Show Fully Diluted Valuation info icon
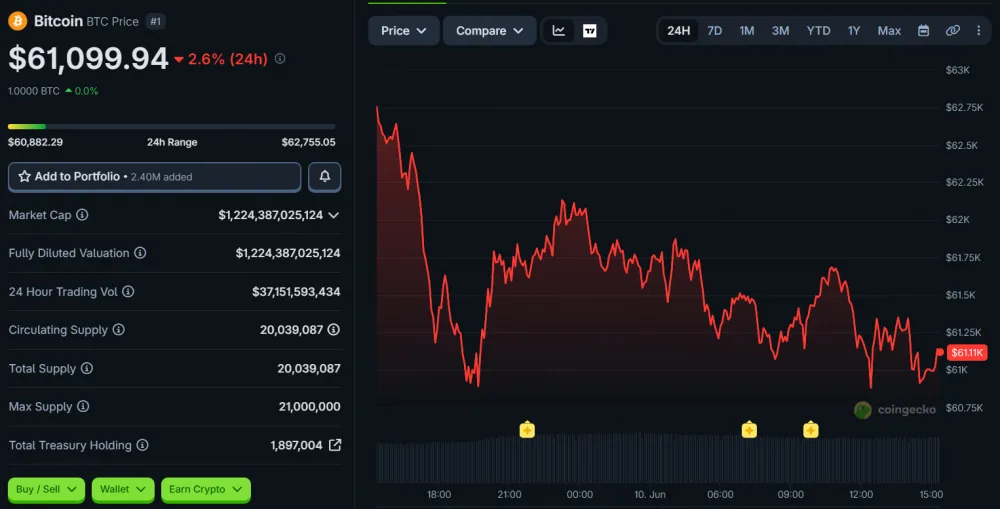The height and width of the screenshot is (509, 1000). [140, 253]
